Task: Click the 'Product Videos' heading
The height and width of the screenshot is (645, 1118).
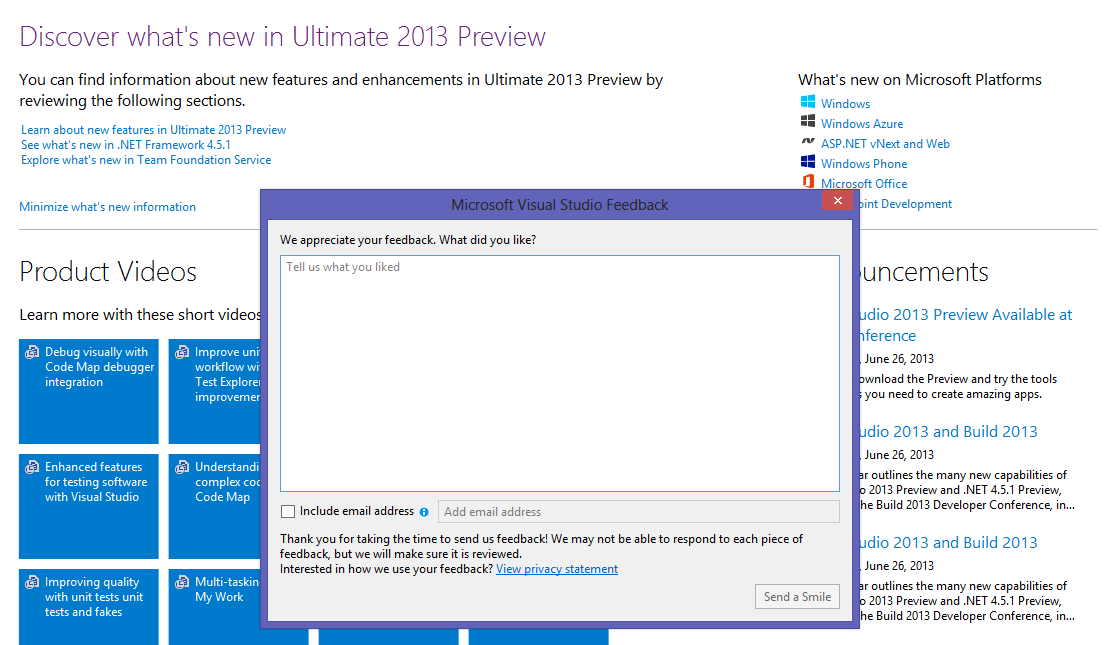Action: pyautogui.click(x=108, y=272)
